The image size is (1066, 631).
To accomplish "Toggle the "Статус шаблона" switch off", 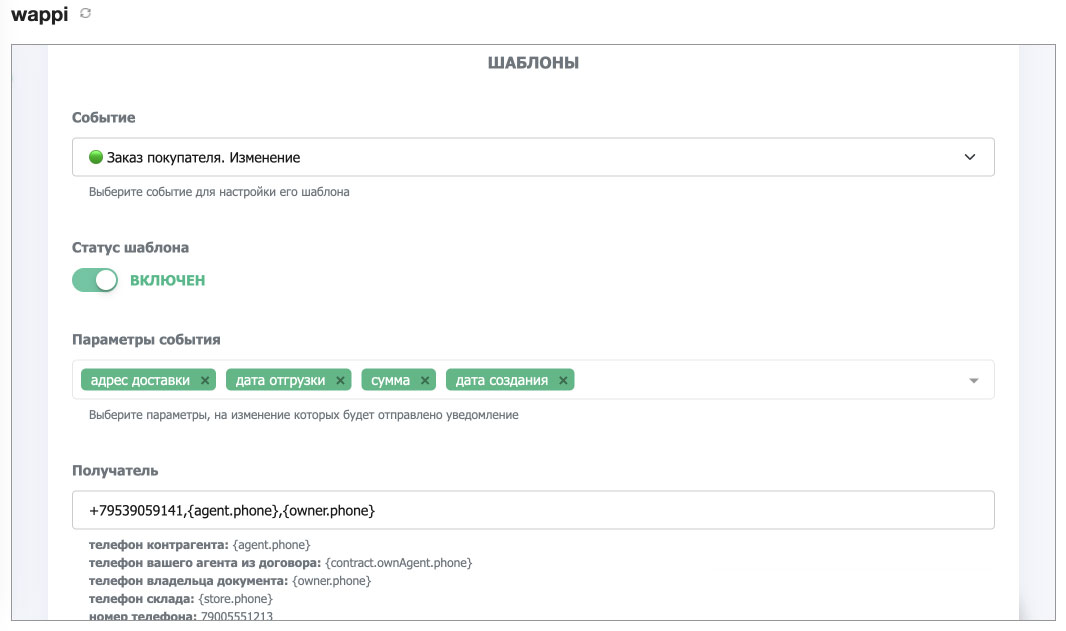I will (x=95, y=280).
